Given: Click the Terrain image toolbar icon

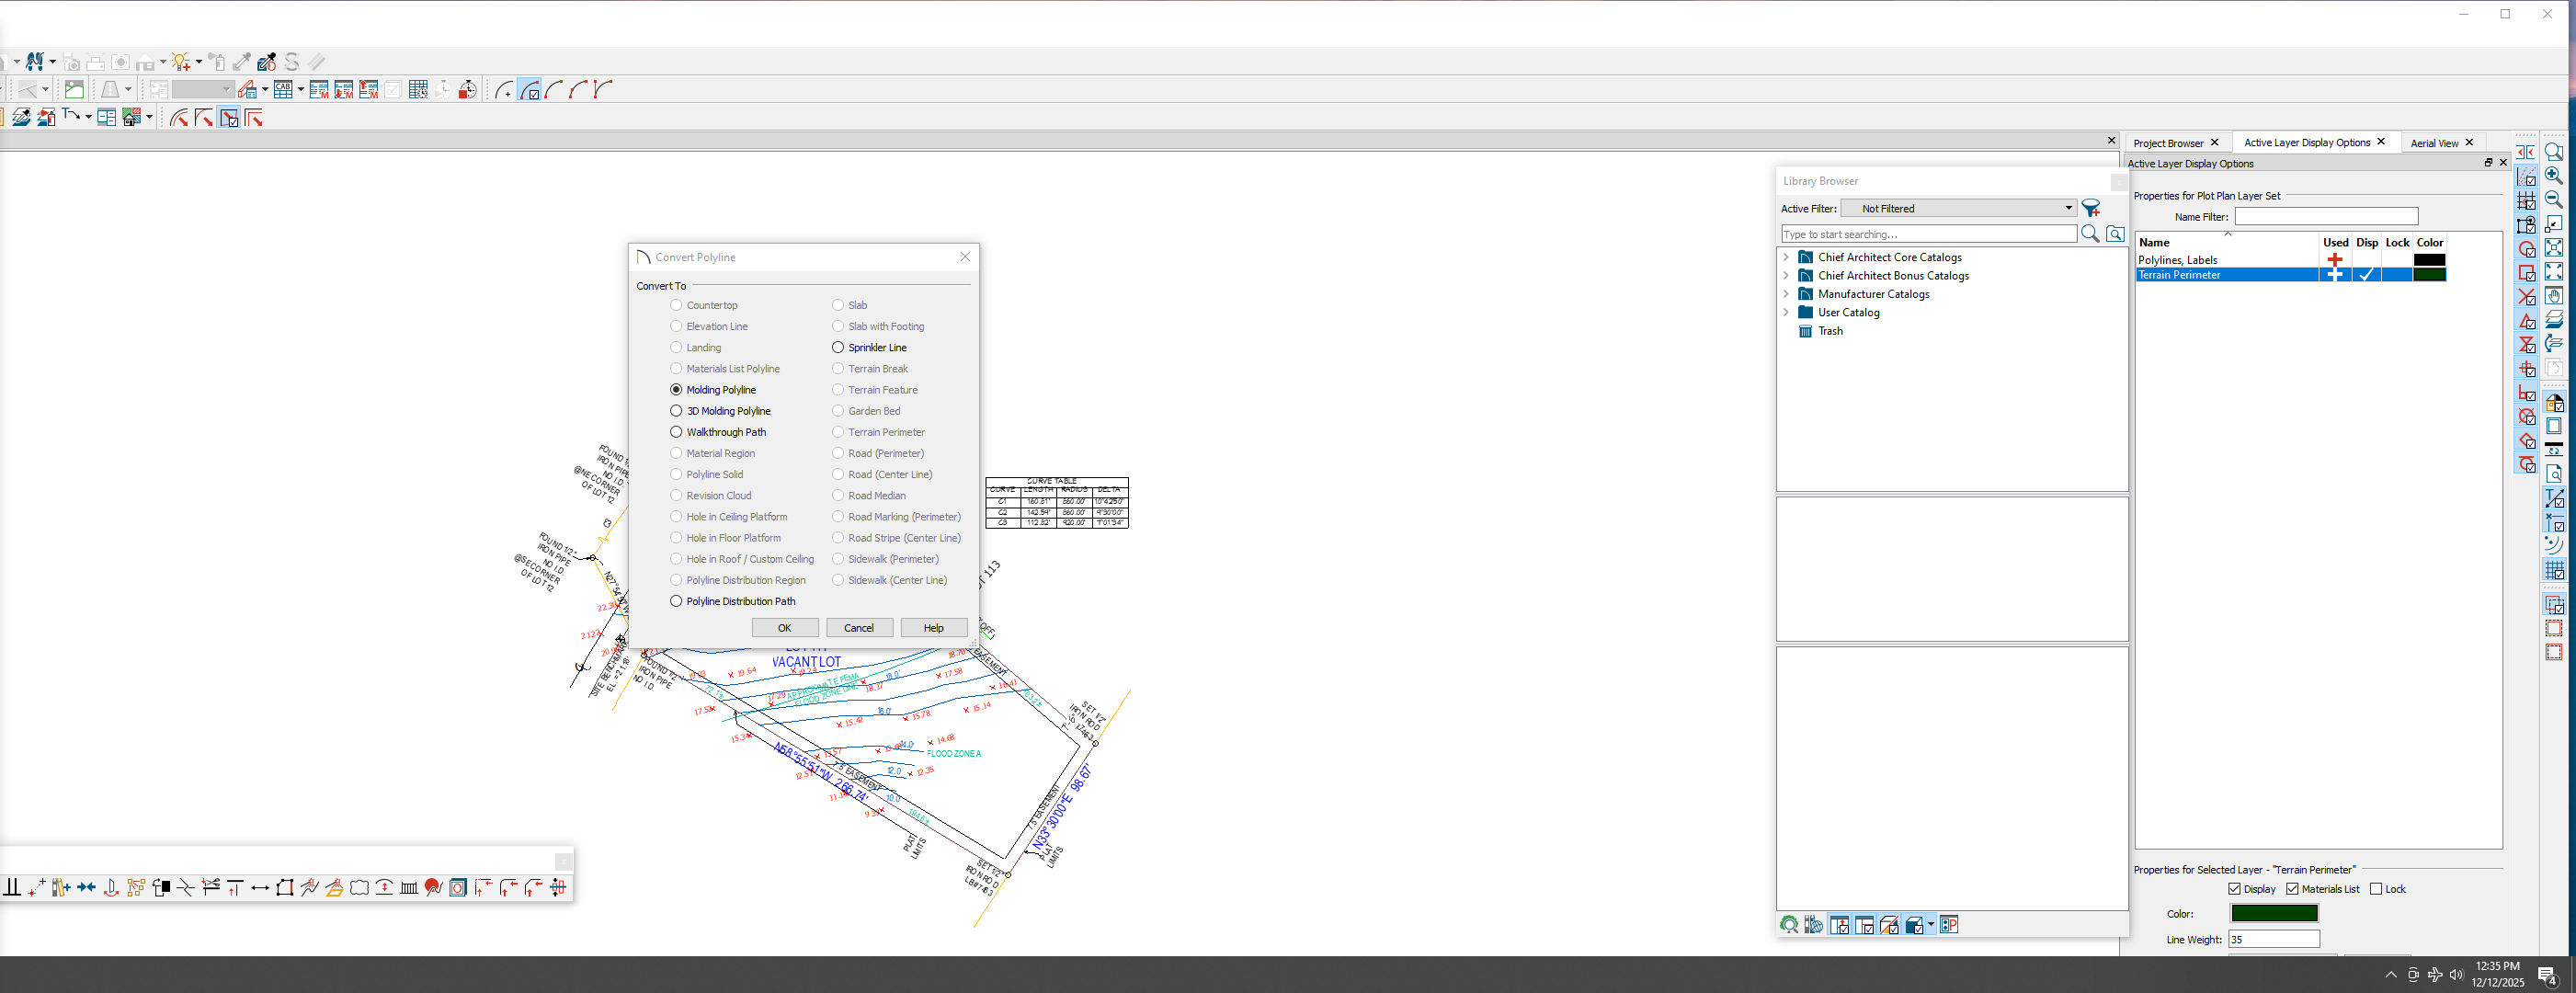Looking at the screenshot, I should point(74,90).
